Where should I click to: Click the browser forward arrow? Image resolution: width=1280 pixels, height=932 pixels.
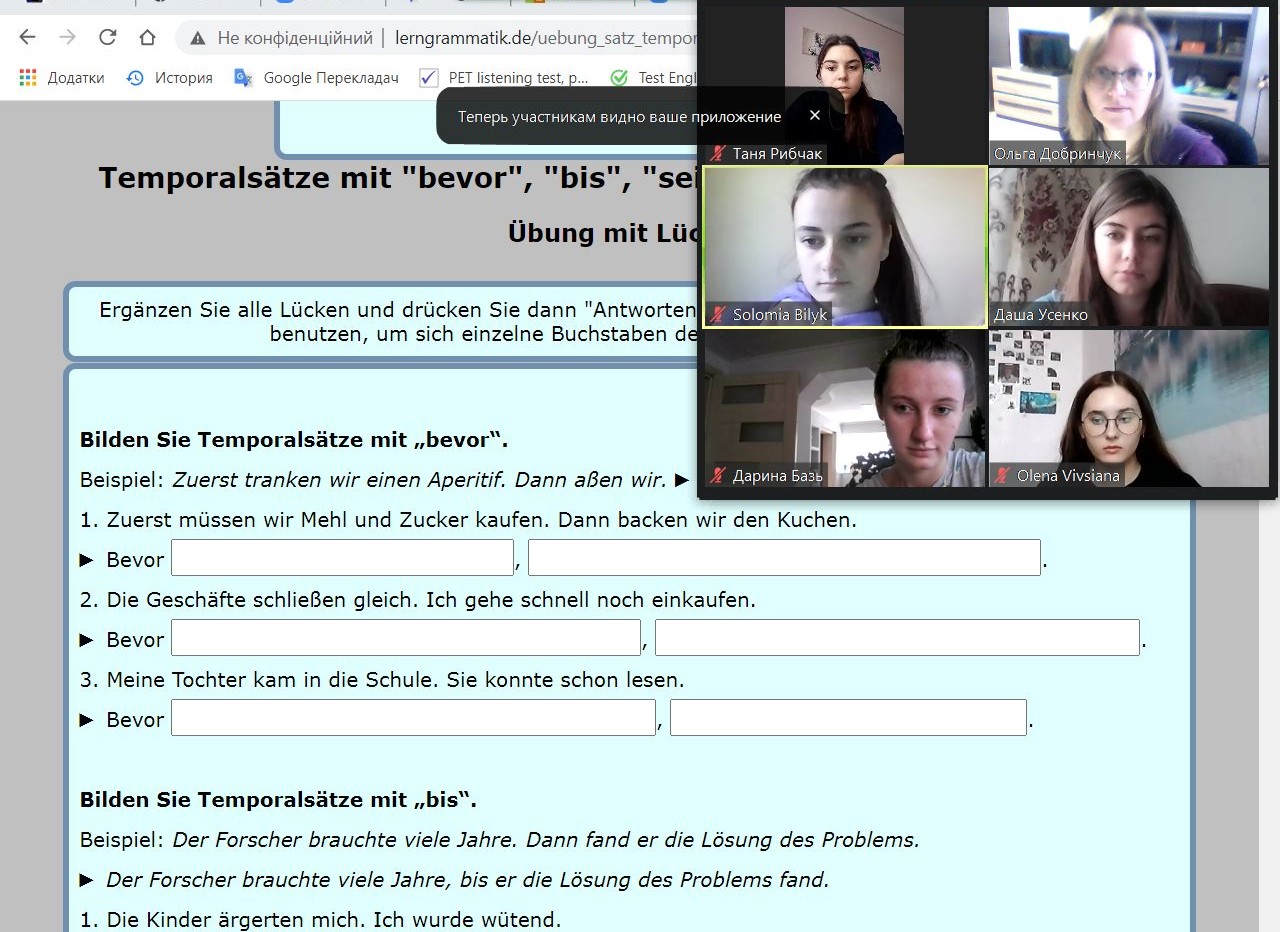67,38
